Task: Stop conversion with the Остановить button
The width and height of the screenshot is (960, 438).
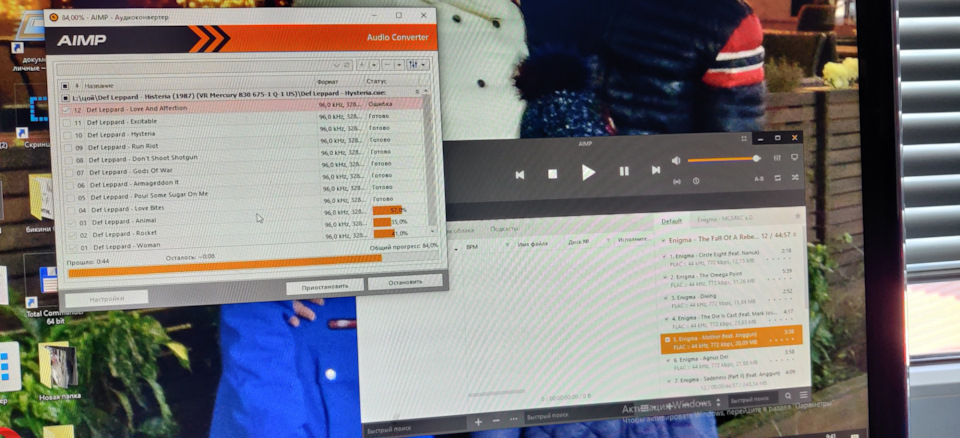Action: click(405, 282)
